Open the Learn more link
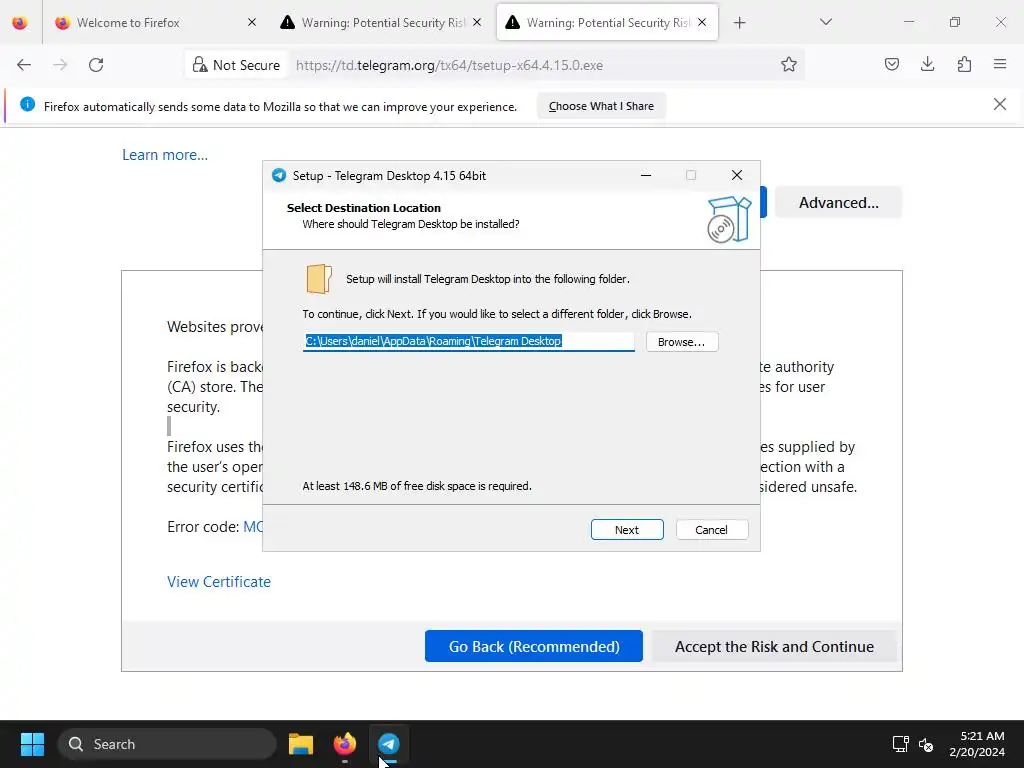Image resolution: width=1024 pixels, height=768 pixels. point(165,155)
